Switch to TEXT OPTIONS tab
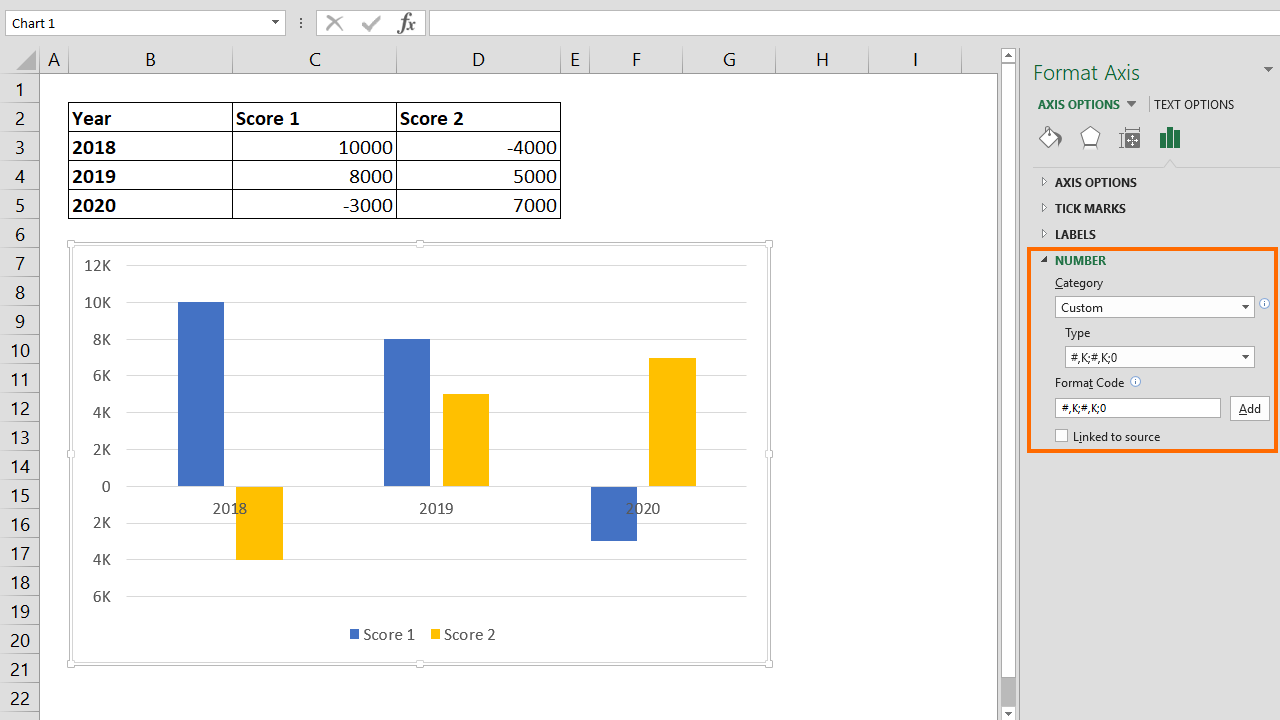The image size is (1280, 720). 1193,104
